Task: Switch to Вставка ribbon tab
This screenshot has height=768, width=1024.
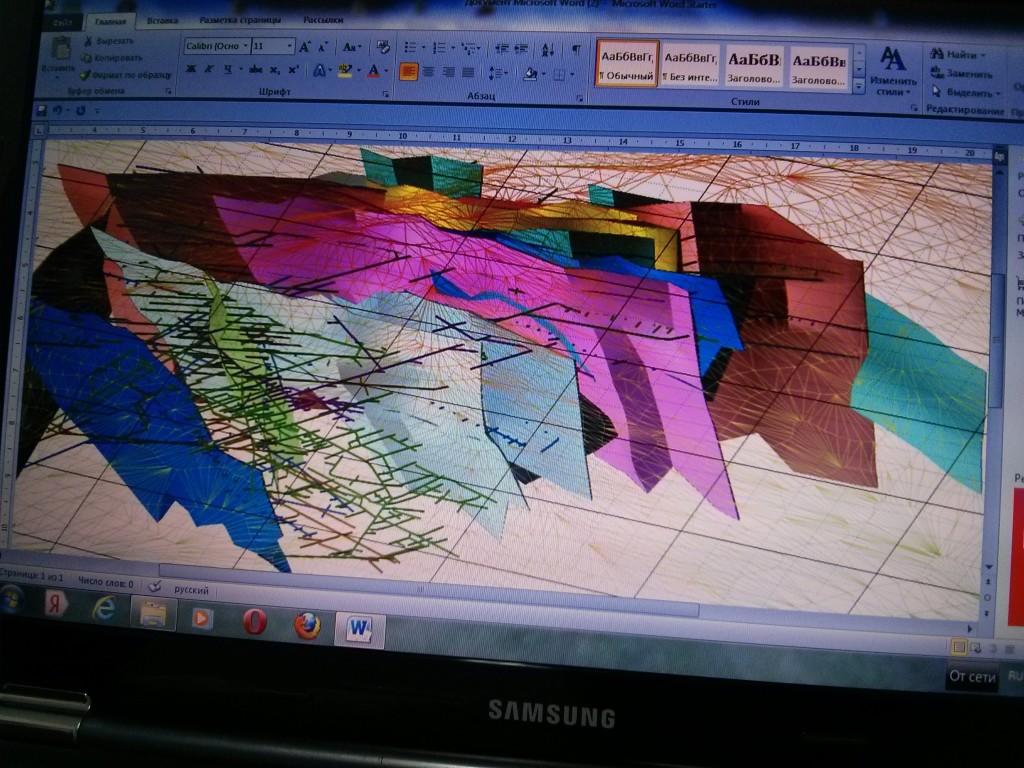Action: [163, 20]
